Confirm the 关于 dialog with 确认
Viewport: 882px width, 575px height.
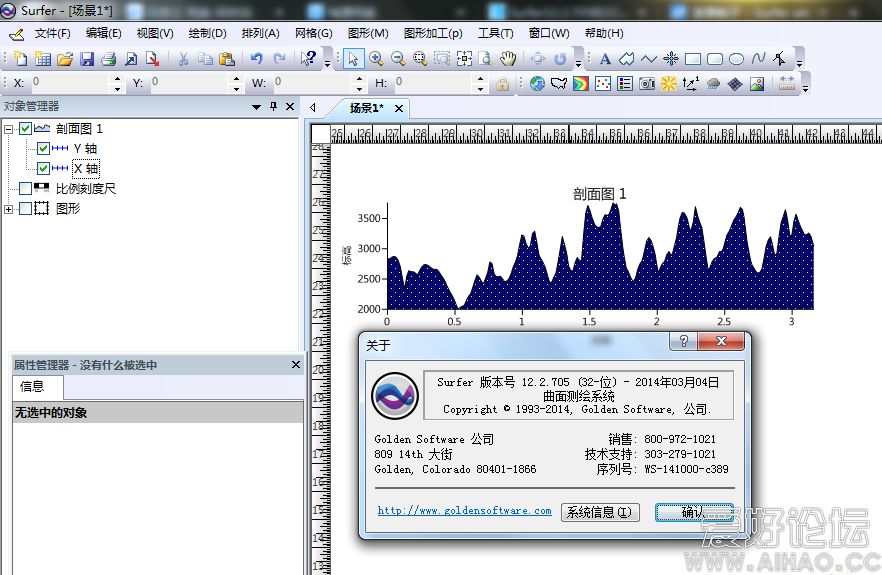694,512
